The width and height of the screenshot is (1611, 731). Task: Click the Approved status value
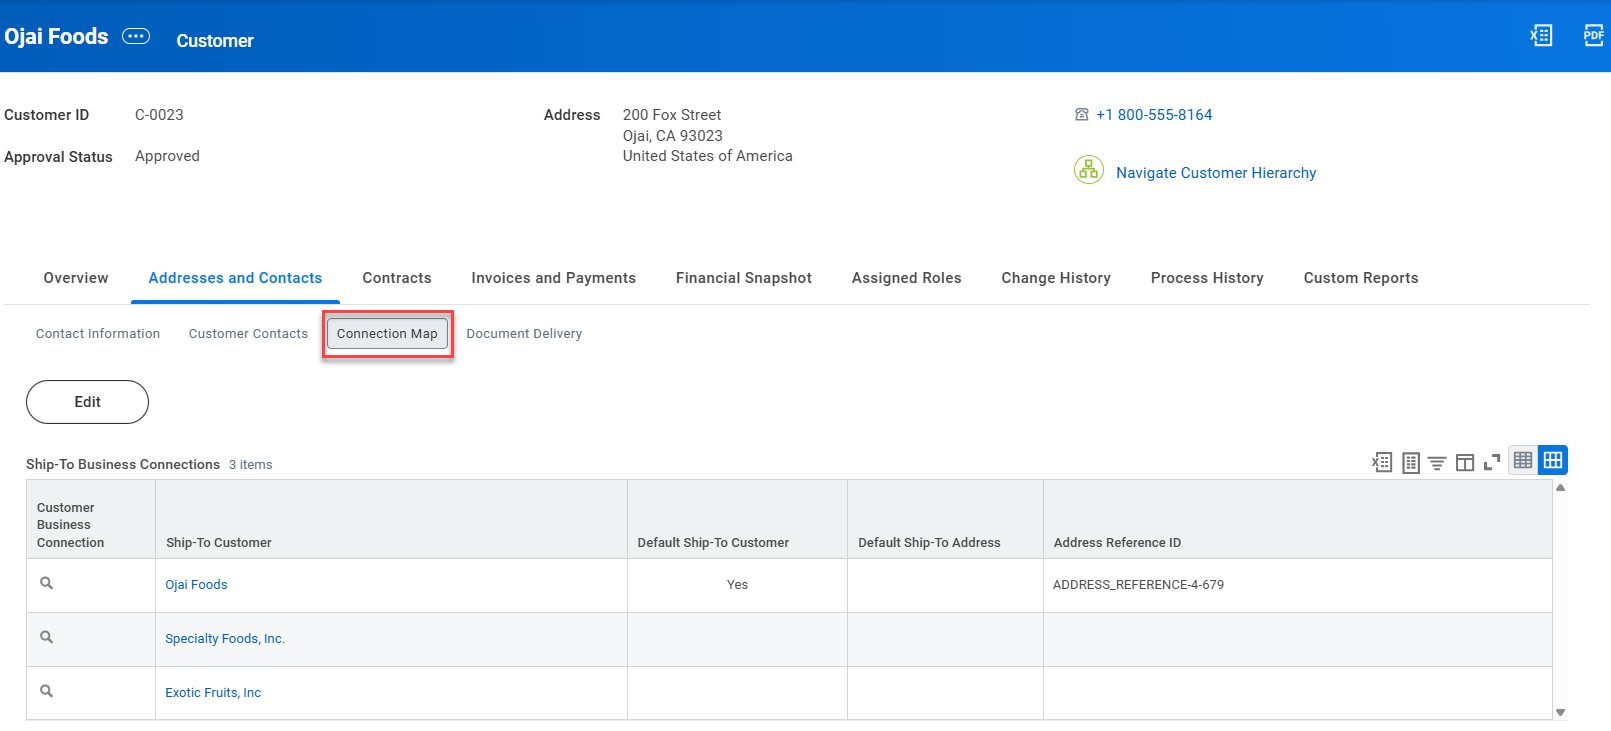[167, 156]
